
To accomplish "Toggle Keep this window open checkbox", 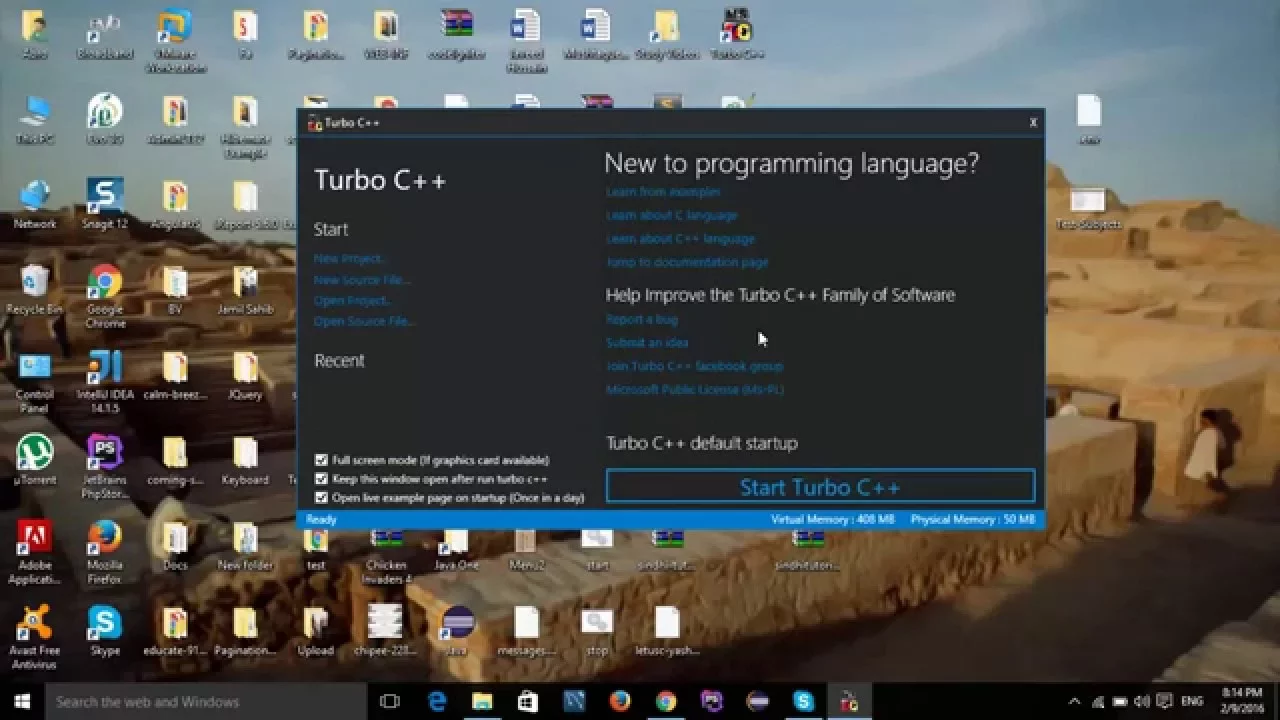I will 321,479.
